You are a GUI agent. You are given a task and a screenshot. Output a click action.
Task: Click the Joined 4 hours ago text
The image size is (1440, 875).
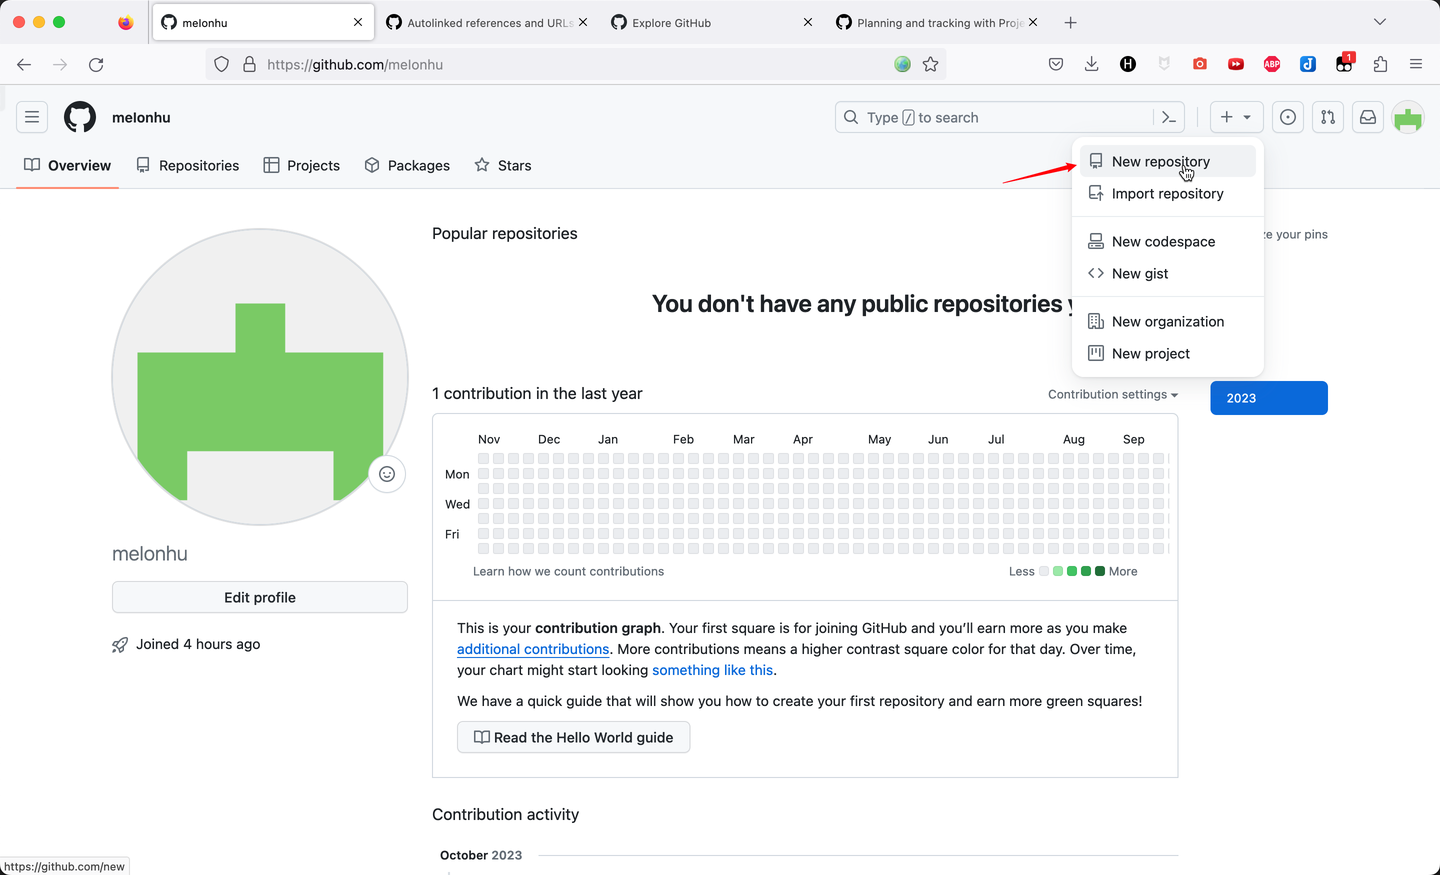coord(198,644)
